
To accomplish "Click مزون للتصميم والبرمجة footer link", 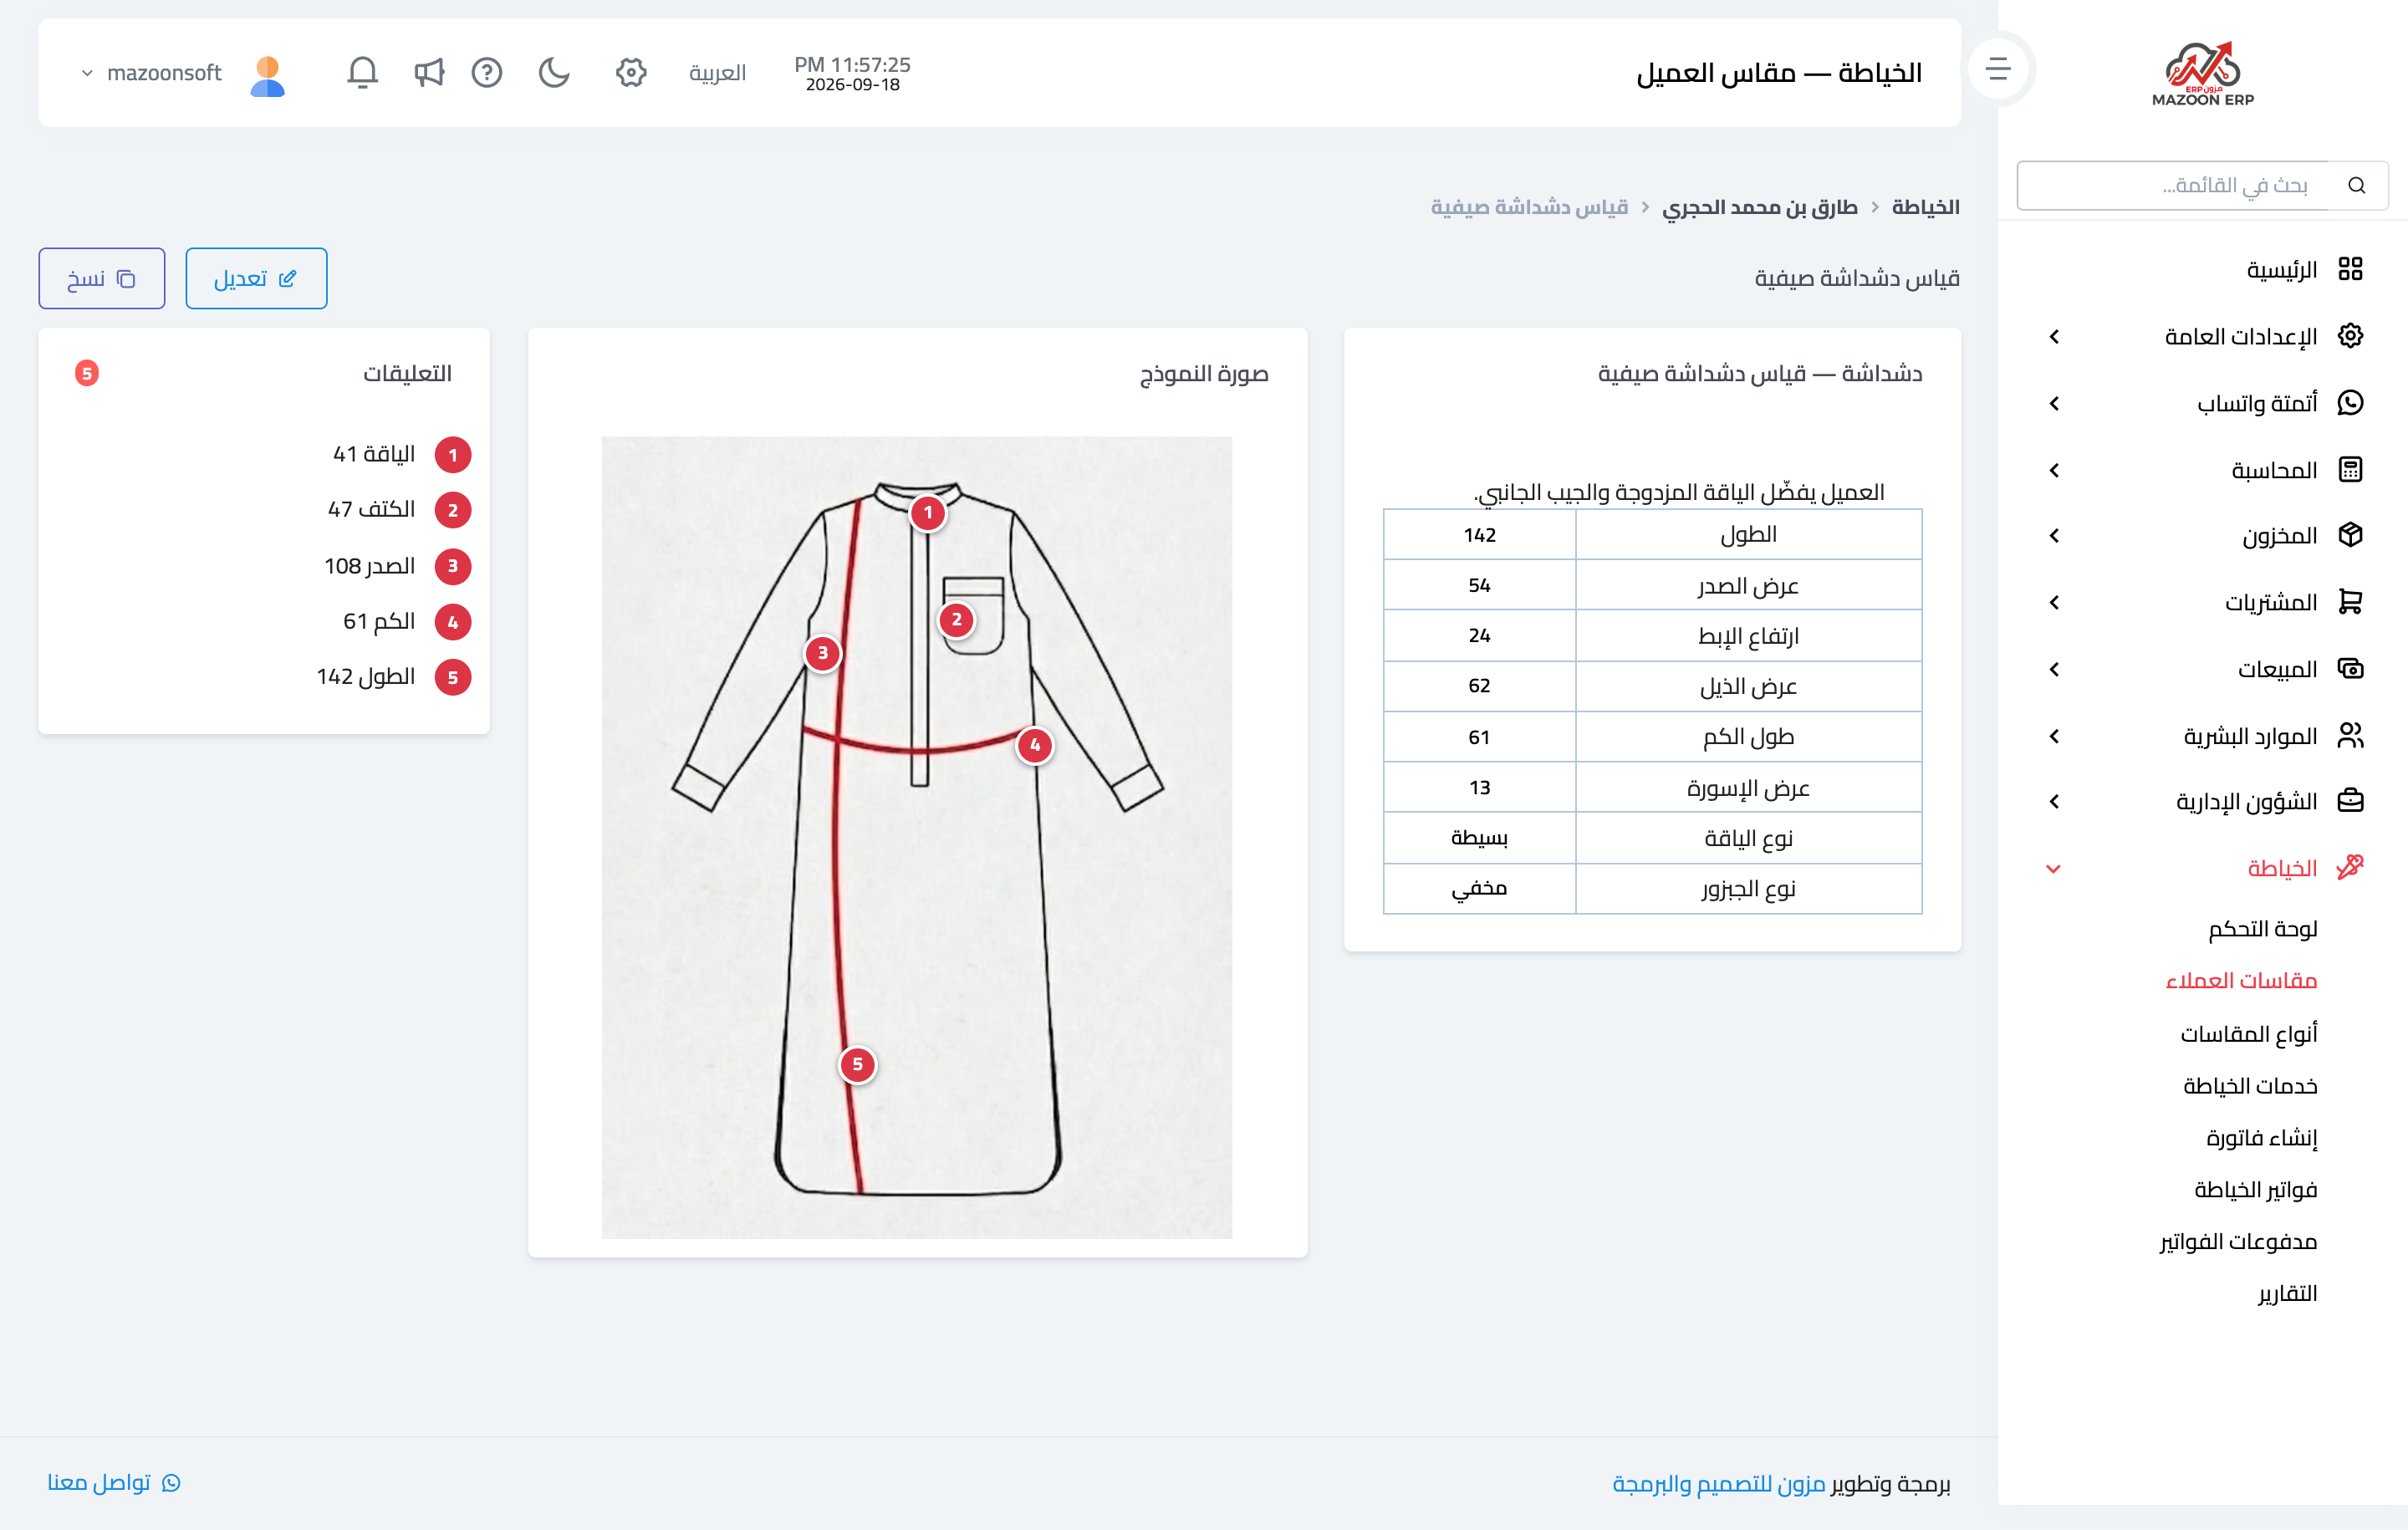I will tap(1719, 1483).
